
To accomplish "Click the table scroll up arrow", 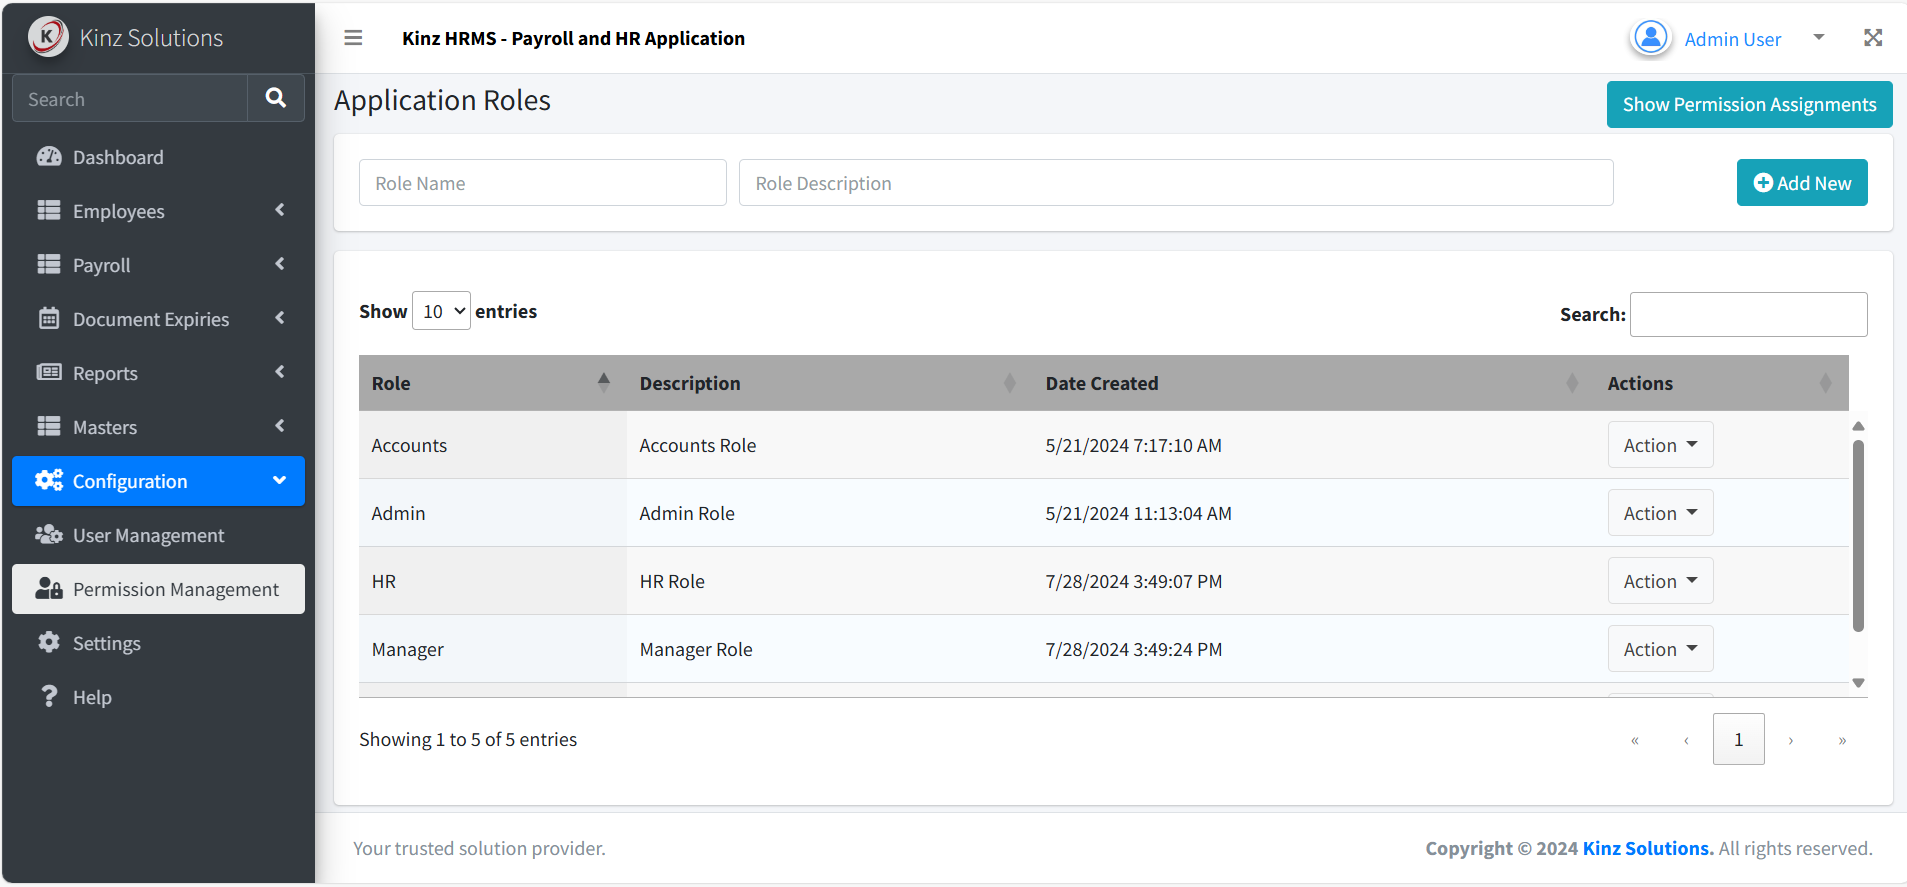I will point(1858,426).
